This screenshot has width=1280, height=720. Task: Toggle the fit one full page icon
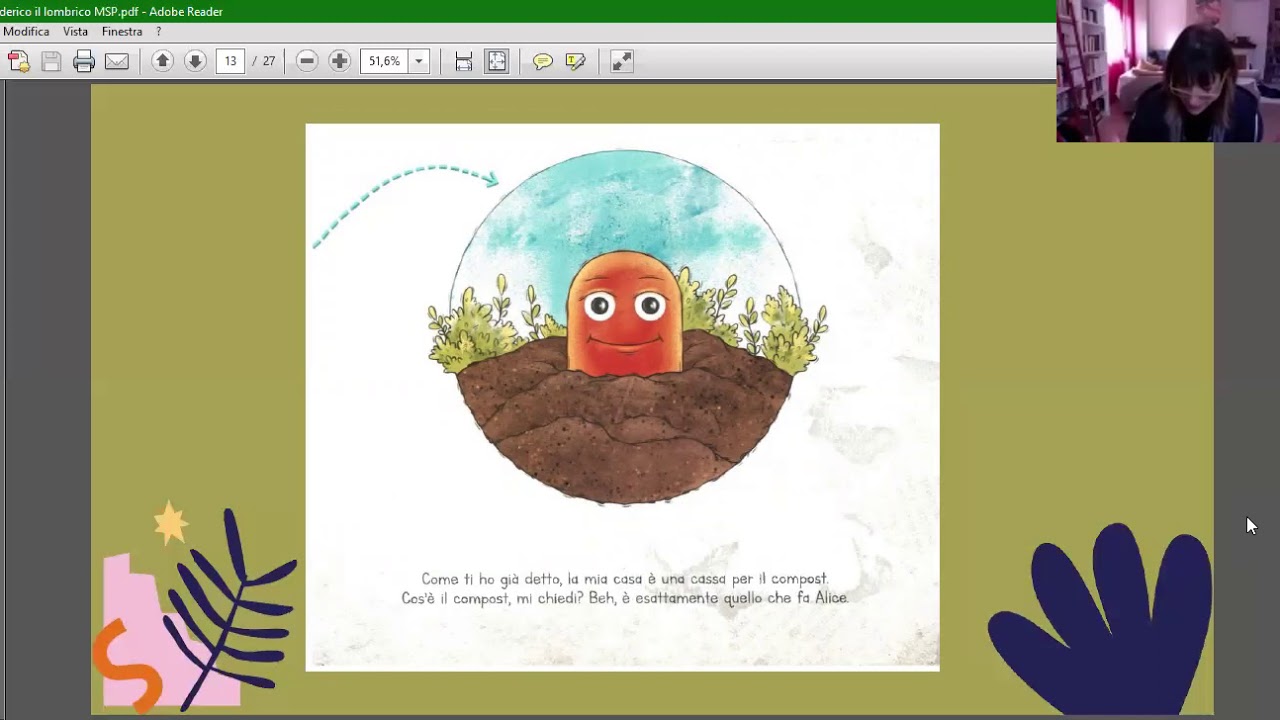497,61
